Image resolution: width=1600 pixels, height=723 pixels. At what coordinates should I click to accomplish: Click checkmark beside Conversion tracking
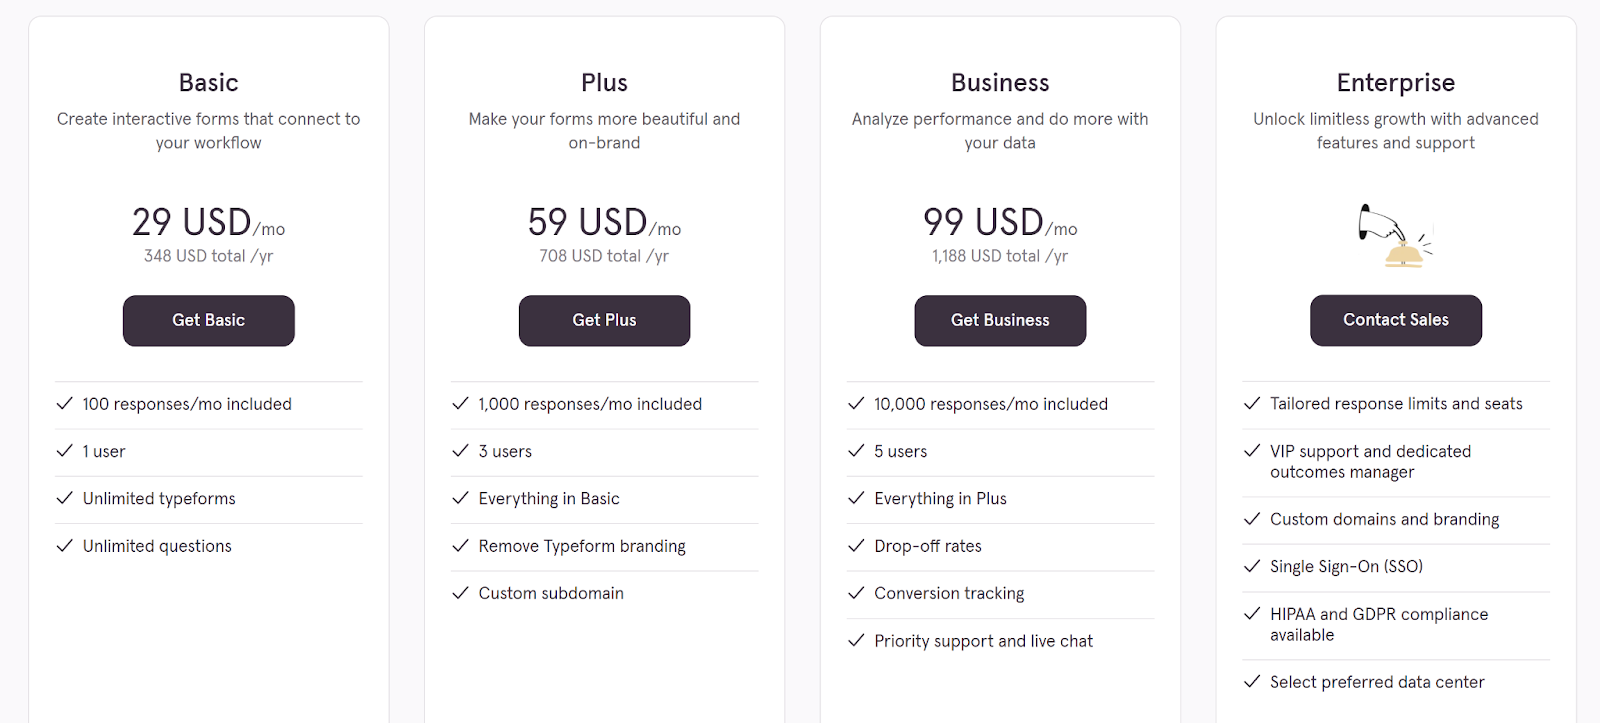pyautogui.click(x=857, y=593)
